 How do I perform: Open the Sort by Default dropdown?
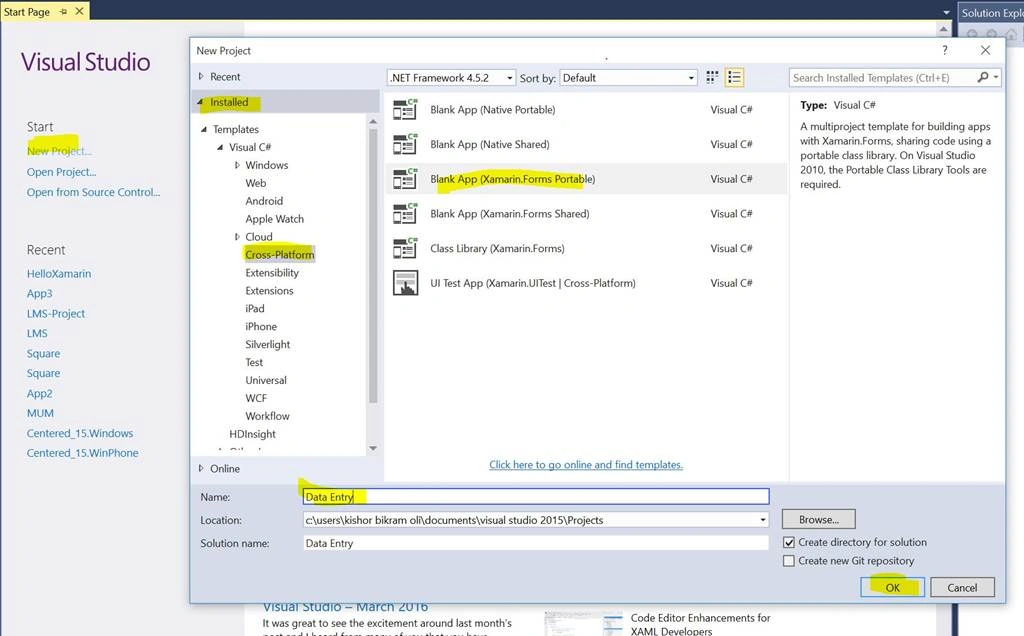click(629, 78)
